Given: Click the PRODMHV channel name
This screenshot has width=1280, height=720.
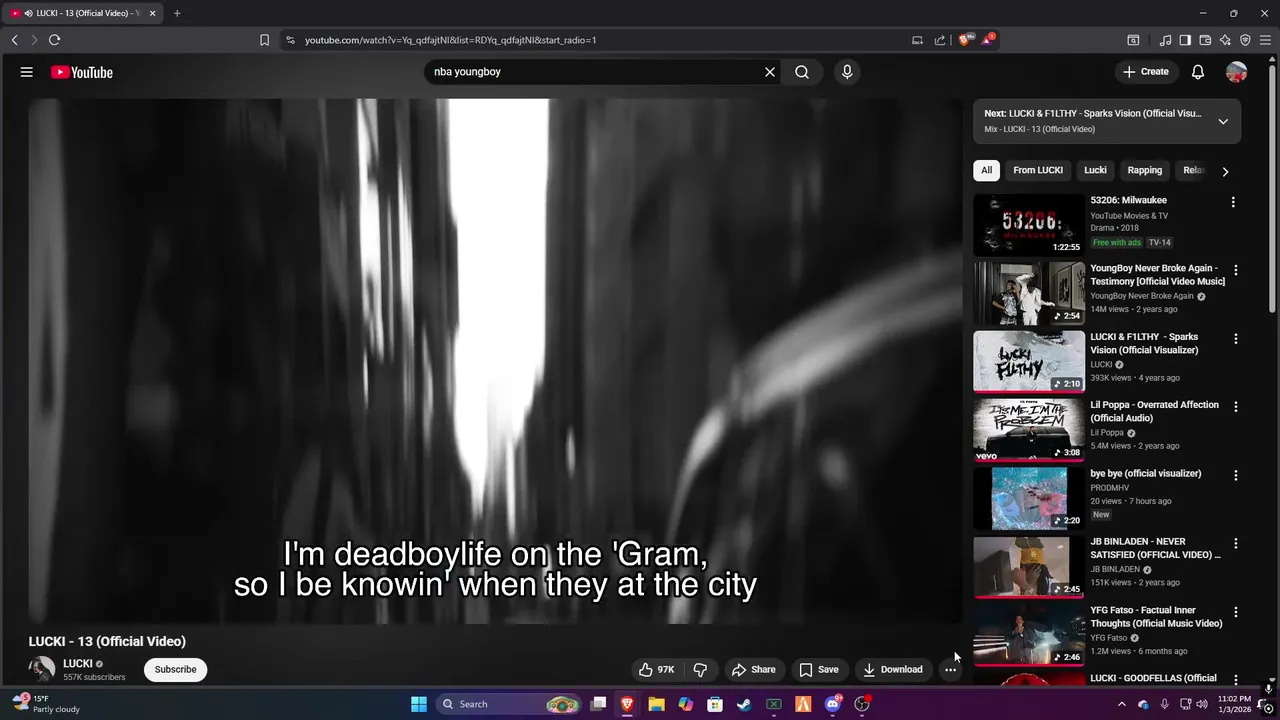Looking at the screenshot, I should tap(1109, 488).
